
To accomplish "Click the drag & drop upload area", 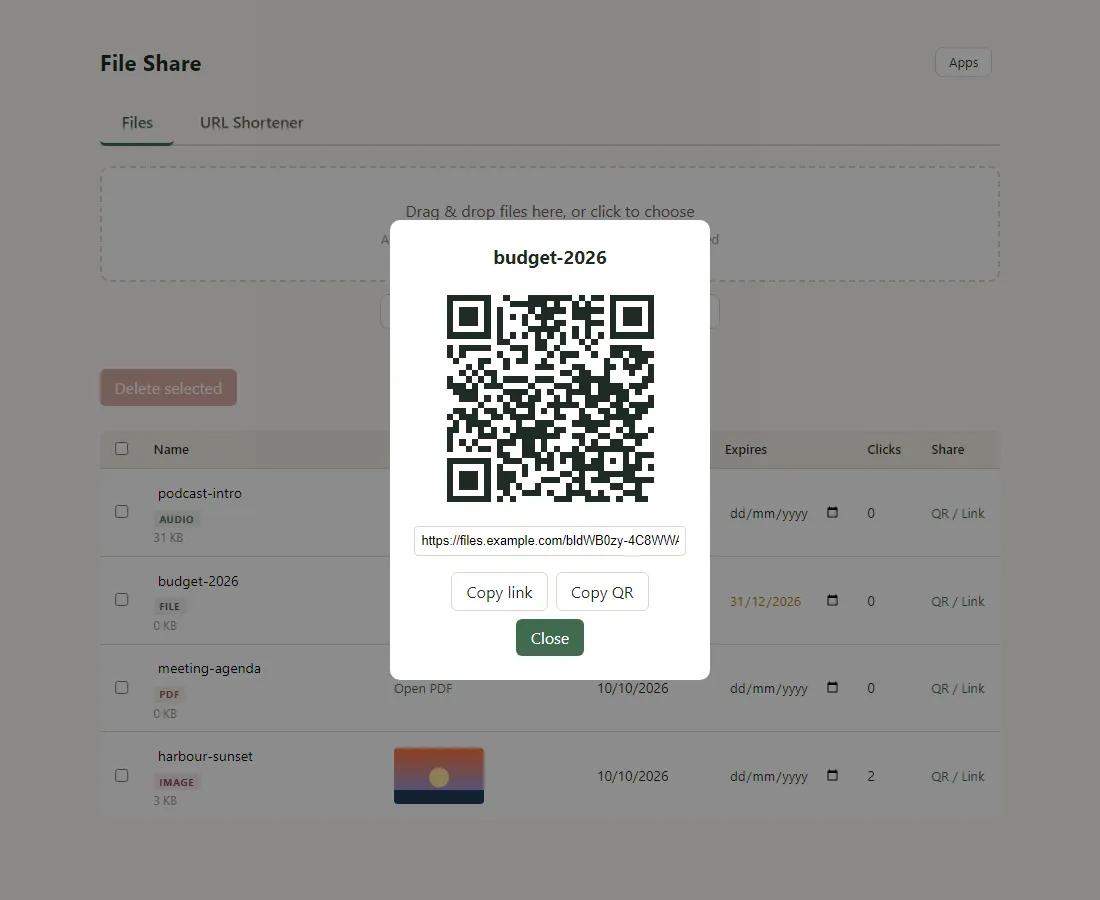I will point(549,224).
